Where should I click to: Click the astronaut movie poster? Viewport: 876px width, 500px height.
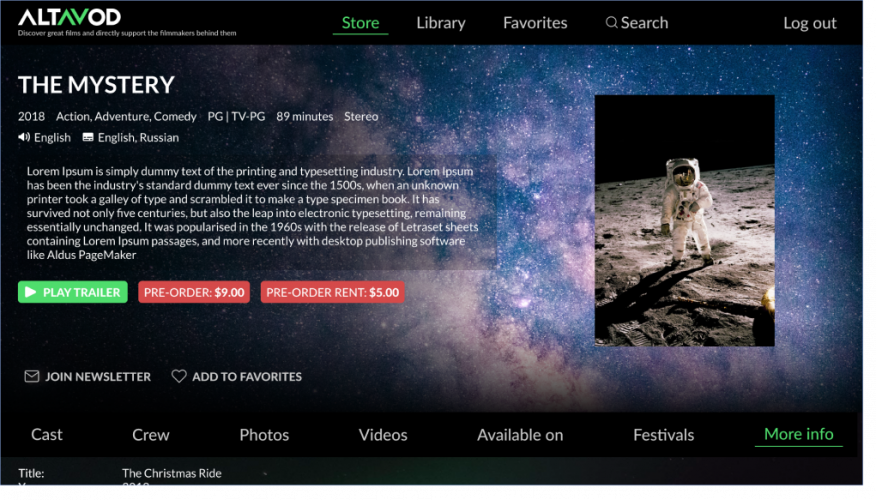684,221
